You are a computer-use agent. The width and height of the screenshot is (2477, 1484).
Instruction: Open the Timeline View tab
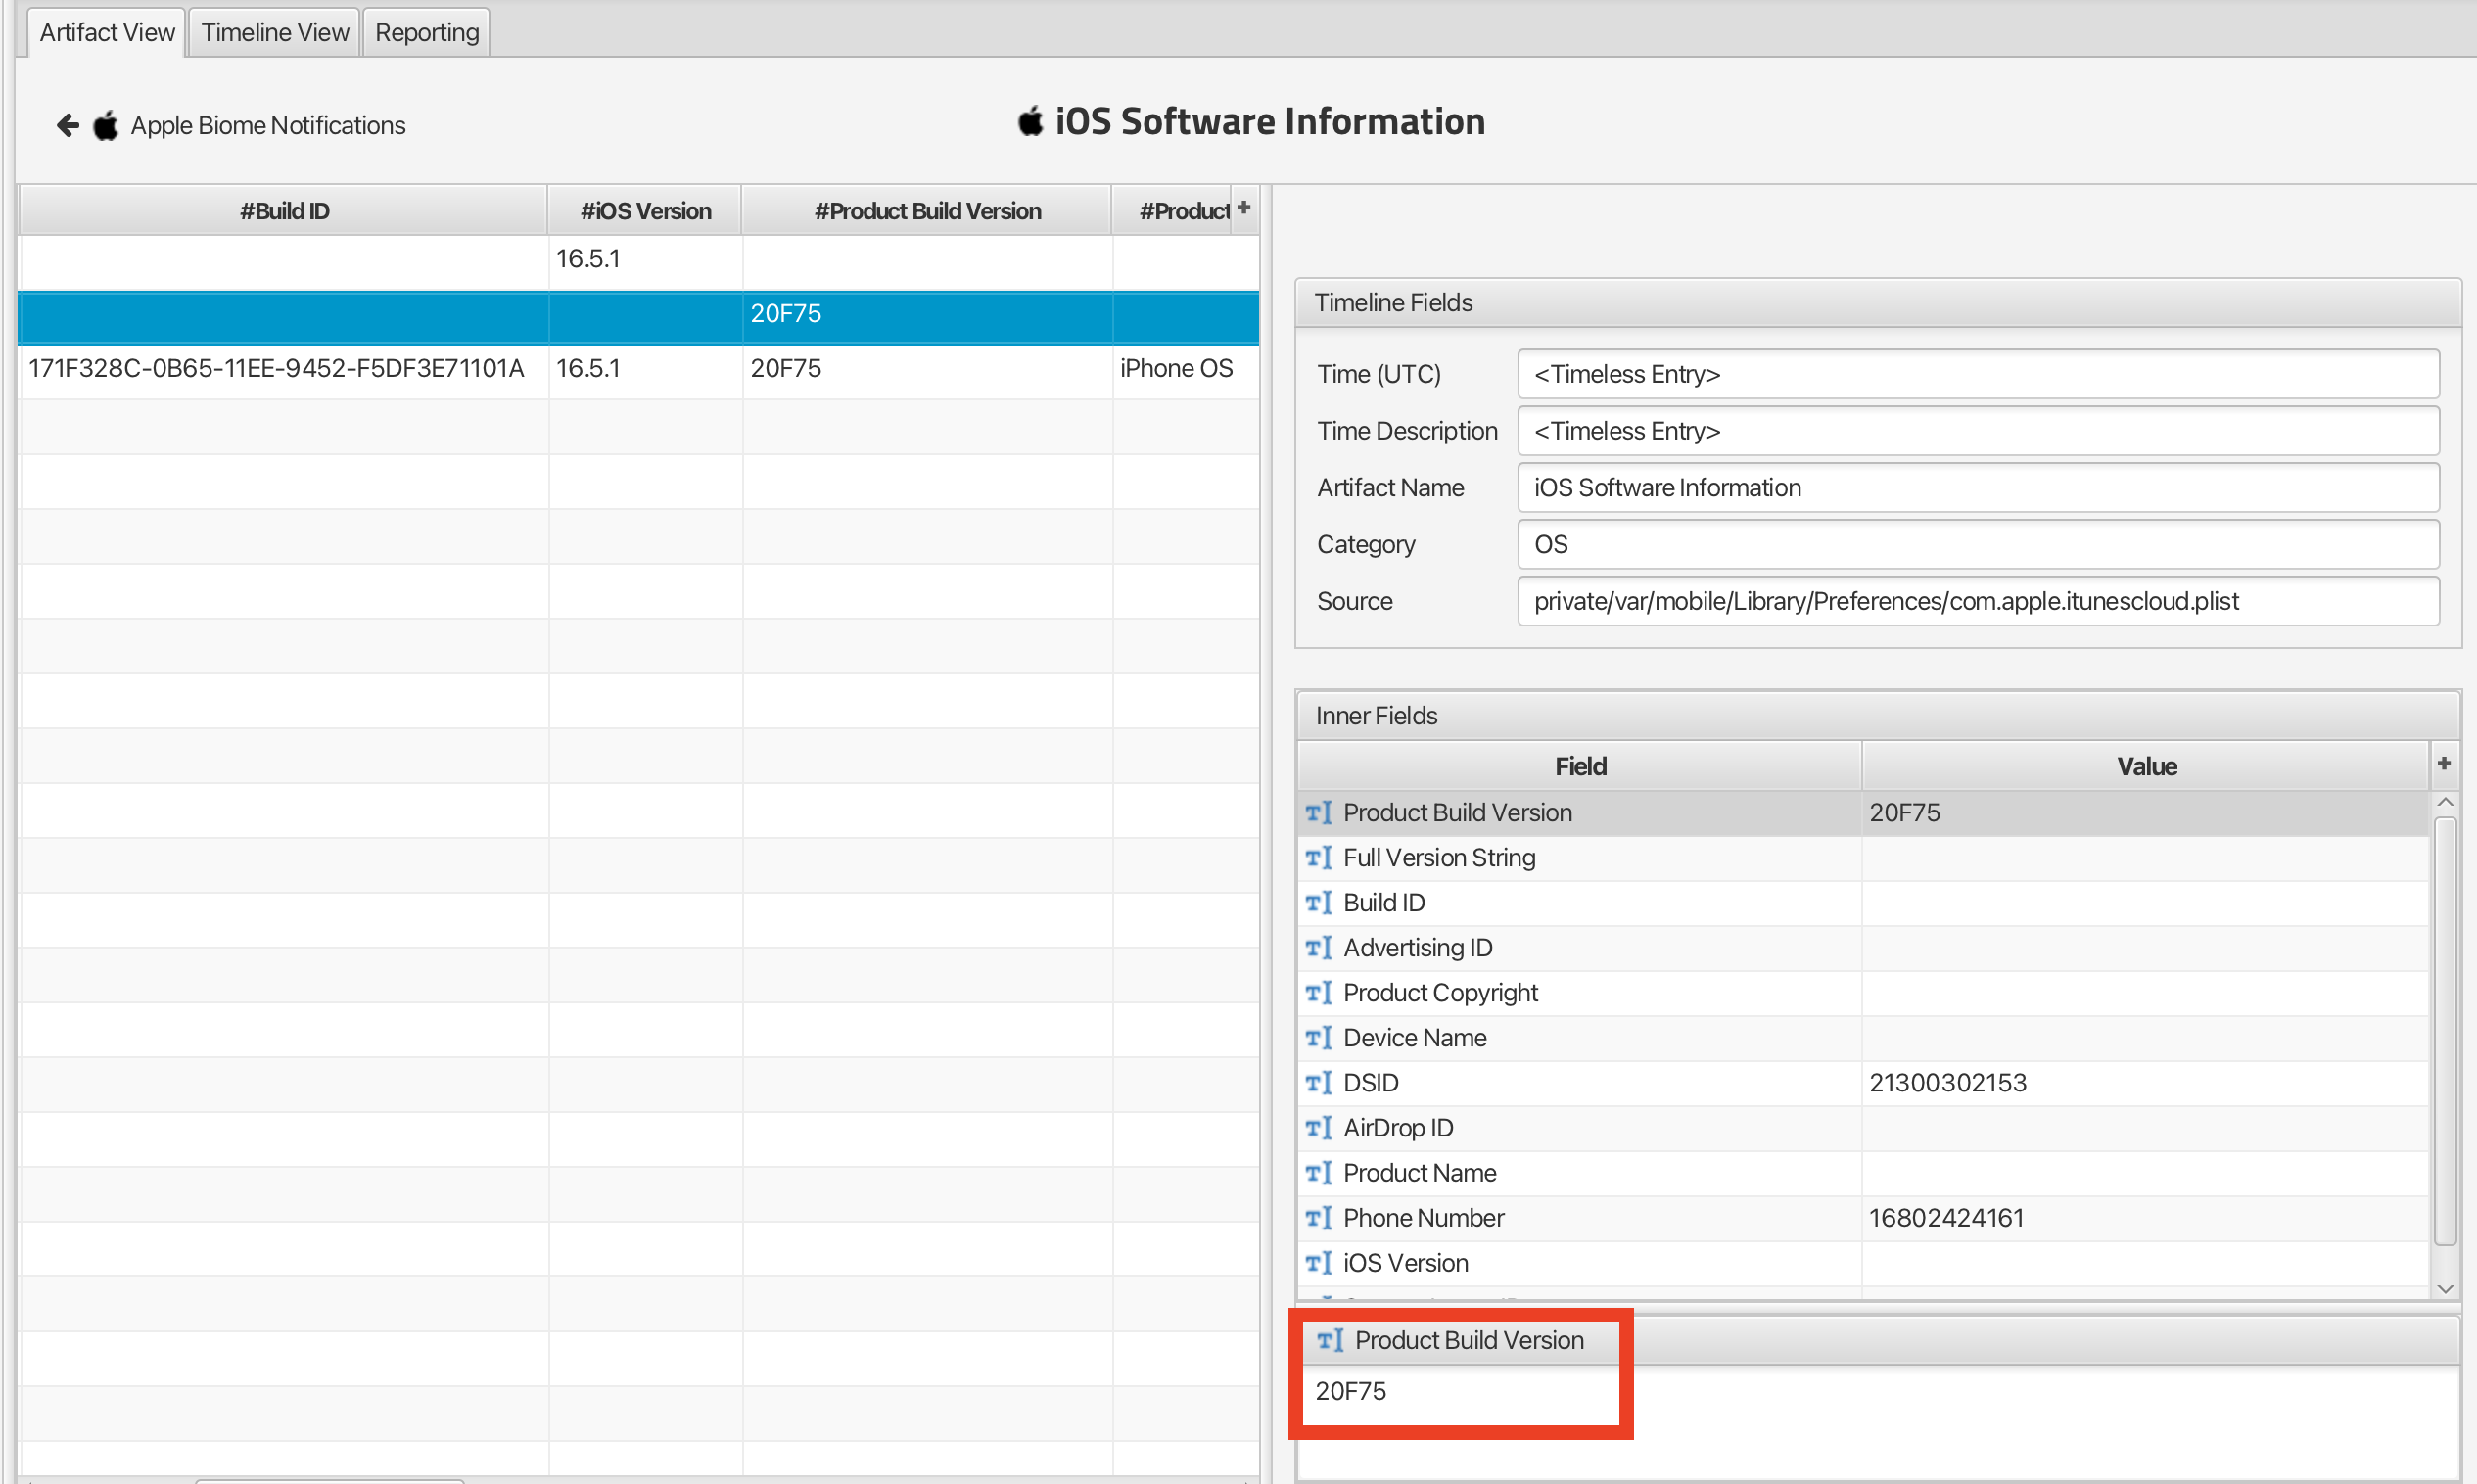click(x=275, y=32)
